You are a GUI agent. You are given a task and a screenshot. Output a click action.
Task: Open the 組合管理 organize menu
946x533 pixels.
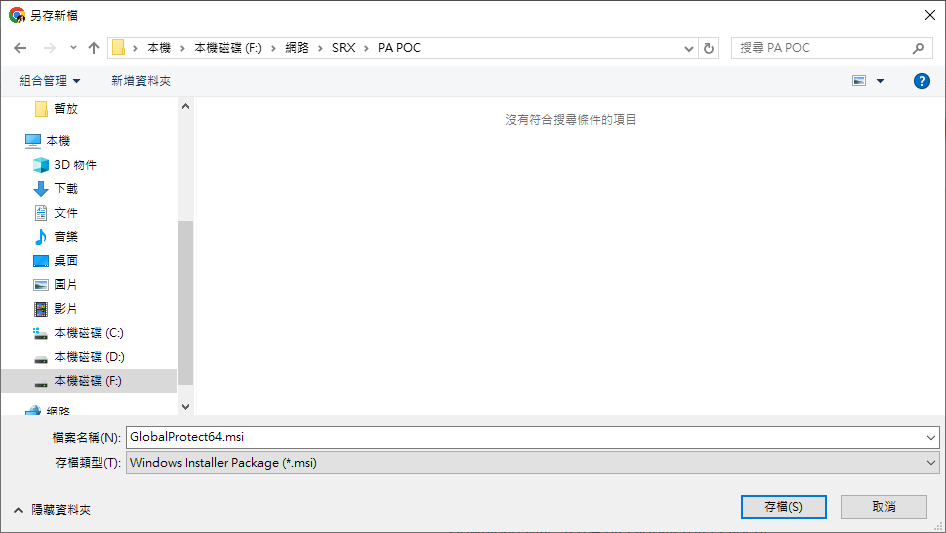coord(50,81)
